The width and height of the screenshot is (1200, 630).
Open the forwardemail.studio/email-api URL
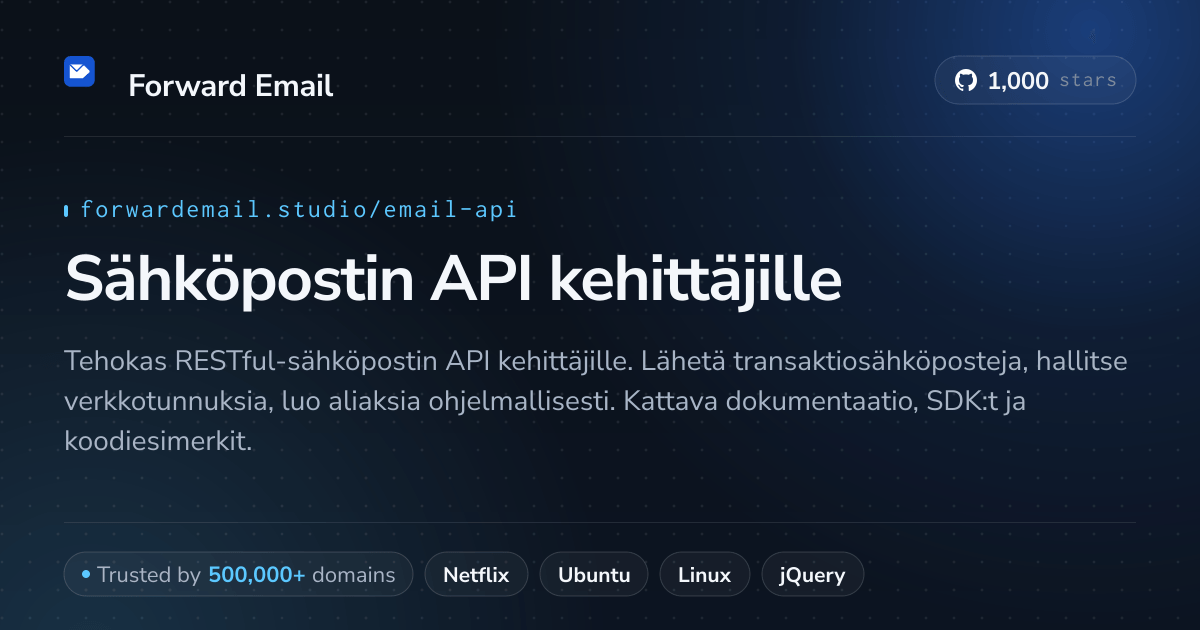[x=298, y=210]
